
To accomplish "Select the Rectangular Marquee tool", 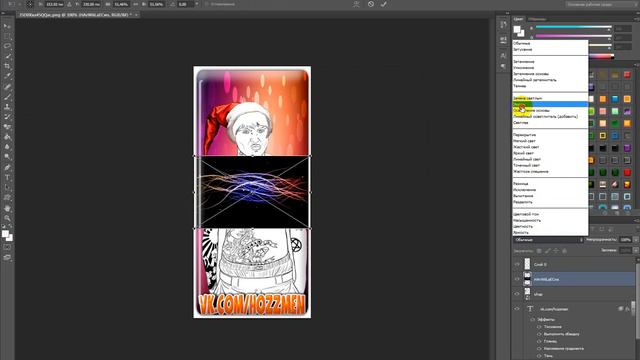I will pyautogui.click(x=7, y=36).
